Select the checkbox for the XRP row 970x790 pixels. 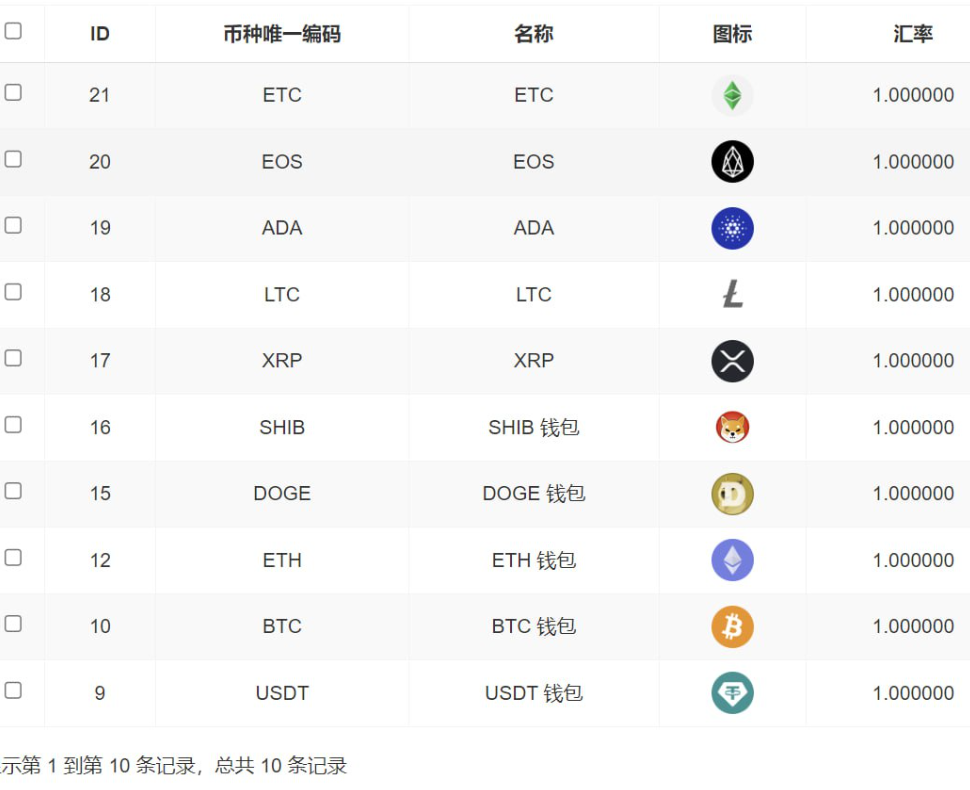[x=13, y=358]
